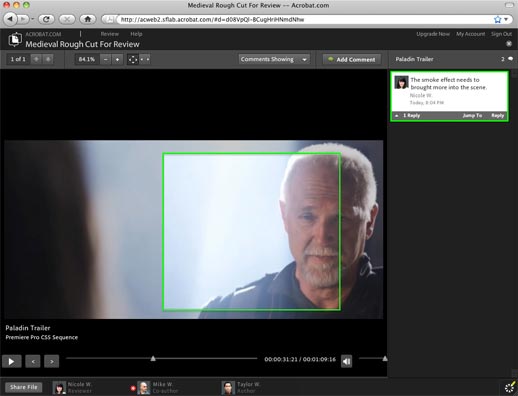Click the video timeline playhead marker
Screen dimensions: 518x396
pos(153,358)
